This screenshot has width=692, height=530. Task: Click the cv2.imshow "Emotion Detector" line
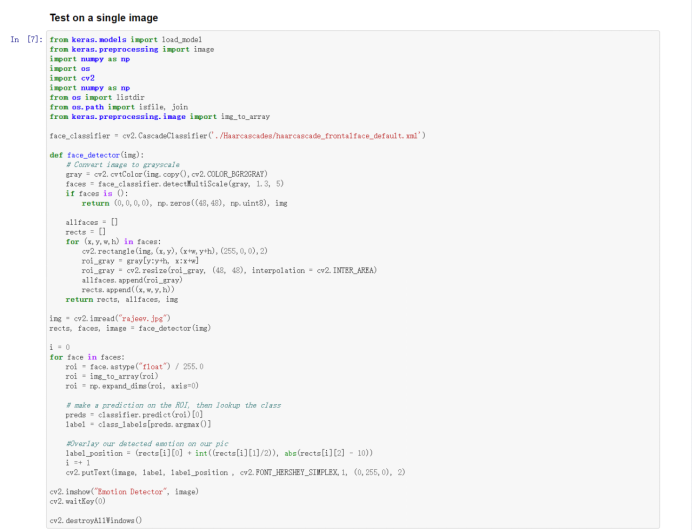[x=124, y=492]
